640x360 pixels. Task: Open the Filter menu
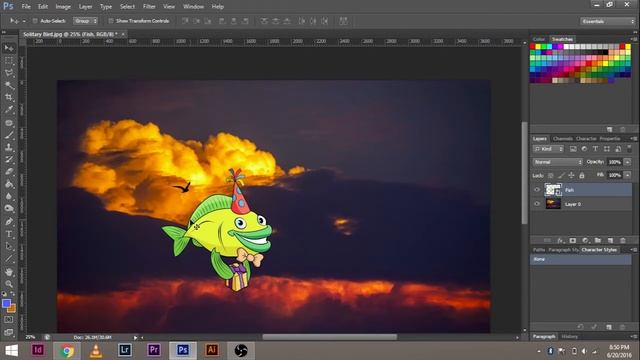click(149, 7)
